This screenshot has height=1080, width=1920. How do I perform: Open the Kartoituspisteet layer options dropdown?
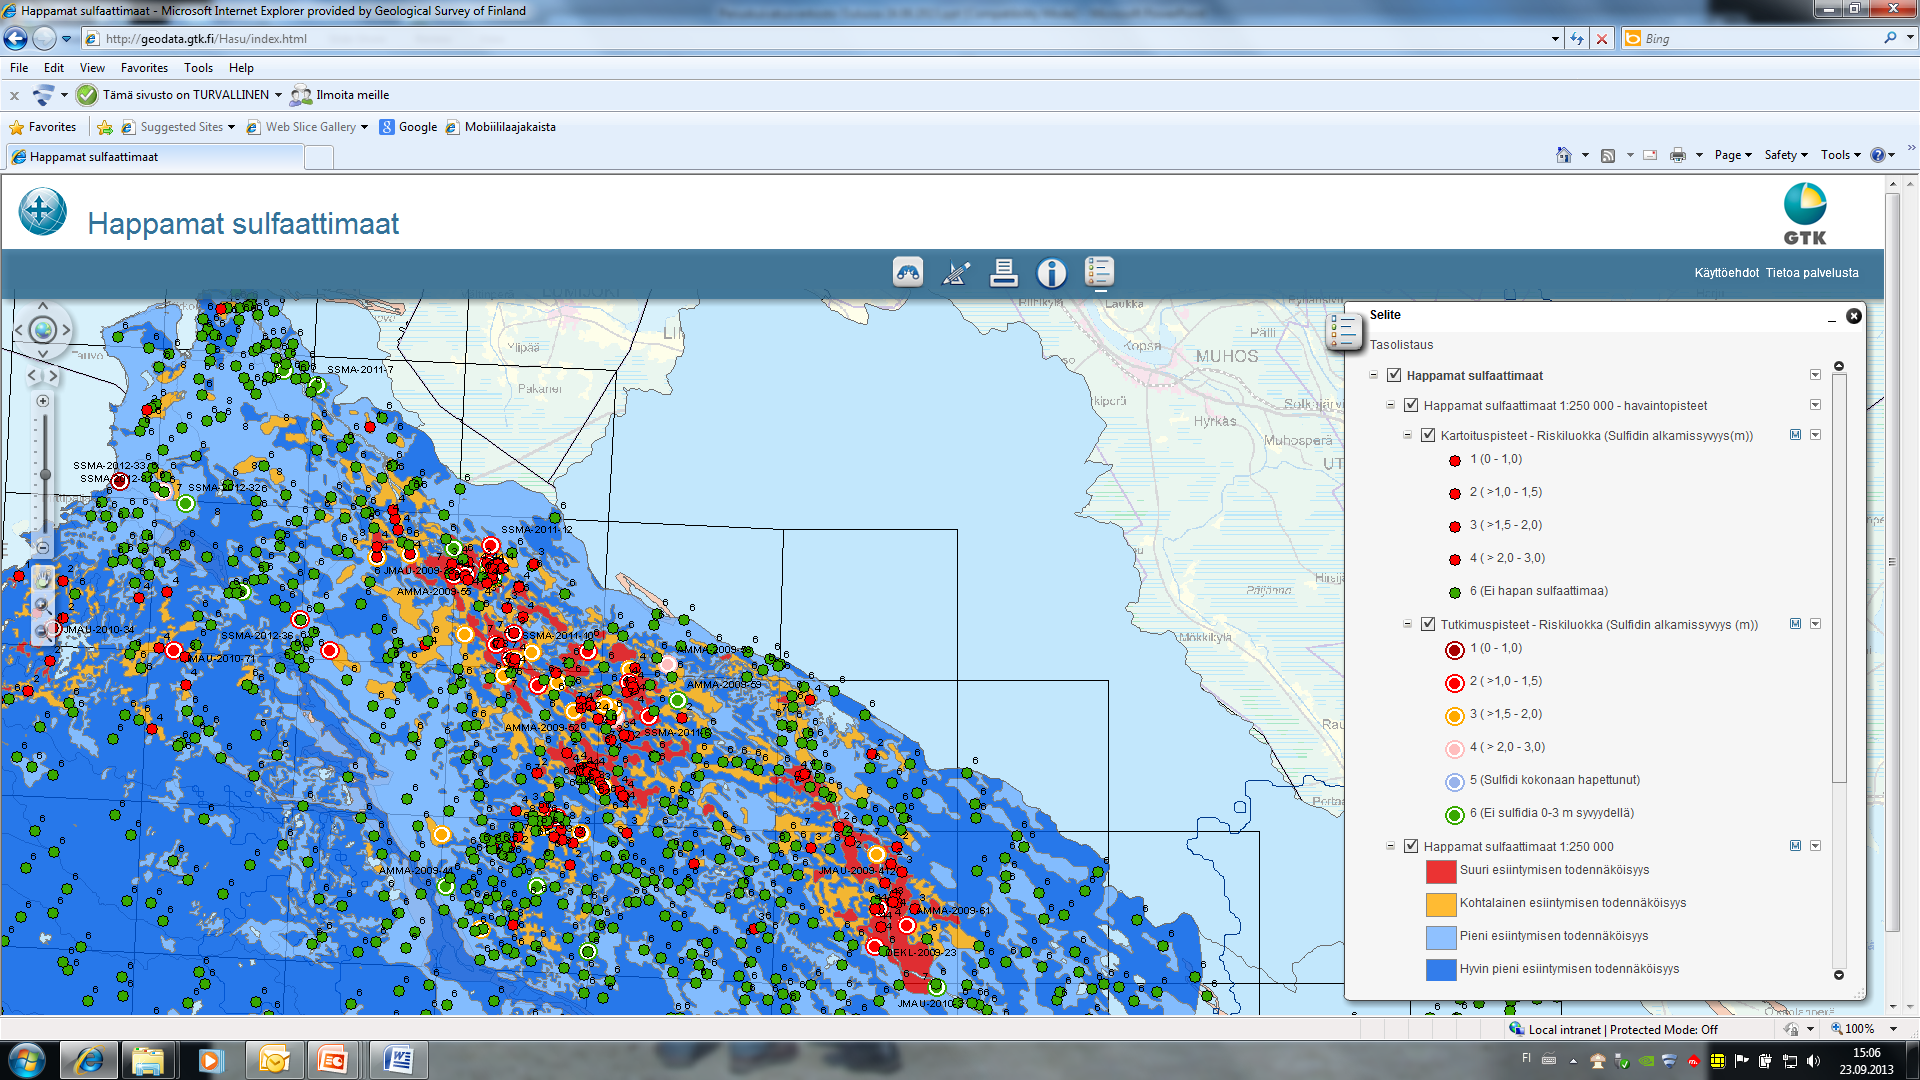1815,435
